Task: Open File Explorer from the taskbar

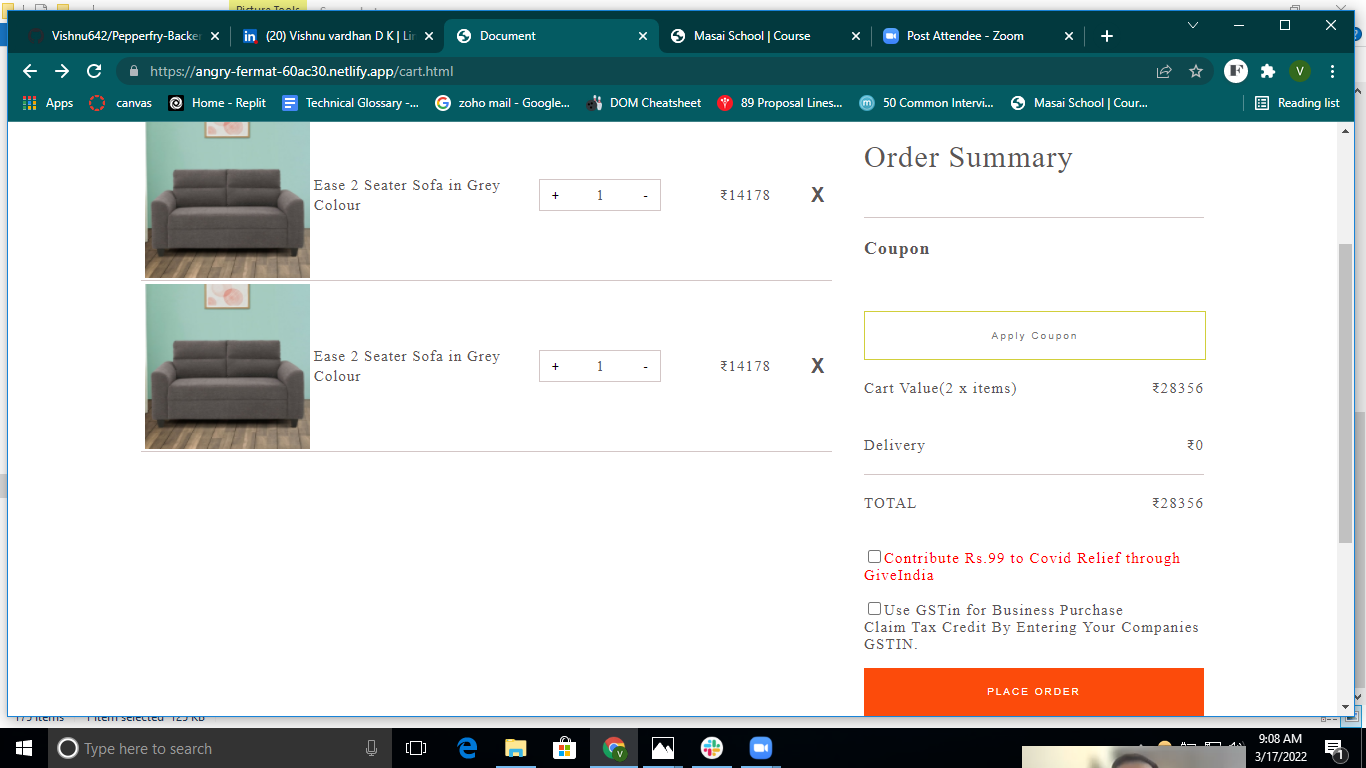Action: tap(516, 748)
